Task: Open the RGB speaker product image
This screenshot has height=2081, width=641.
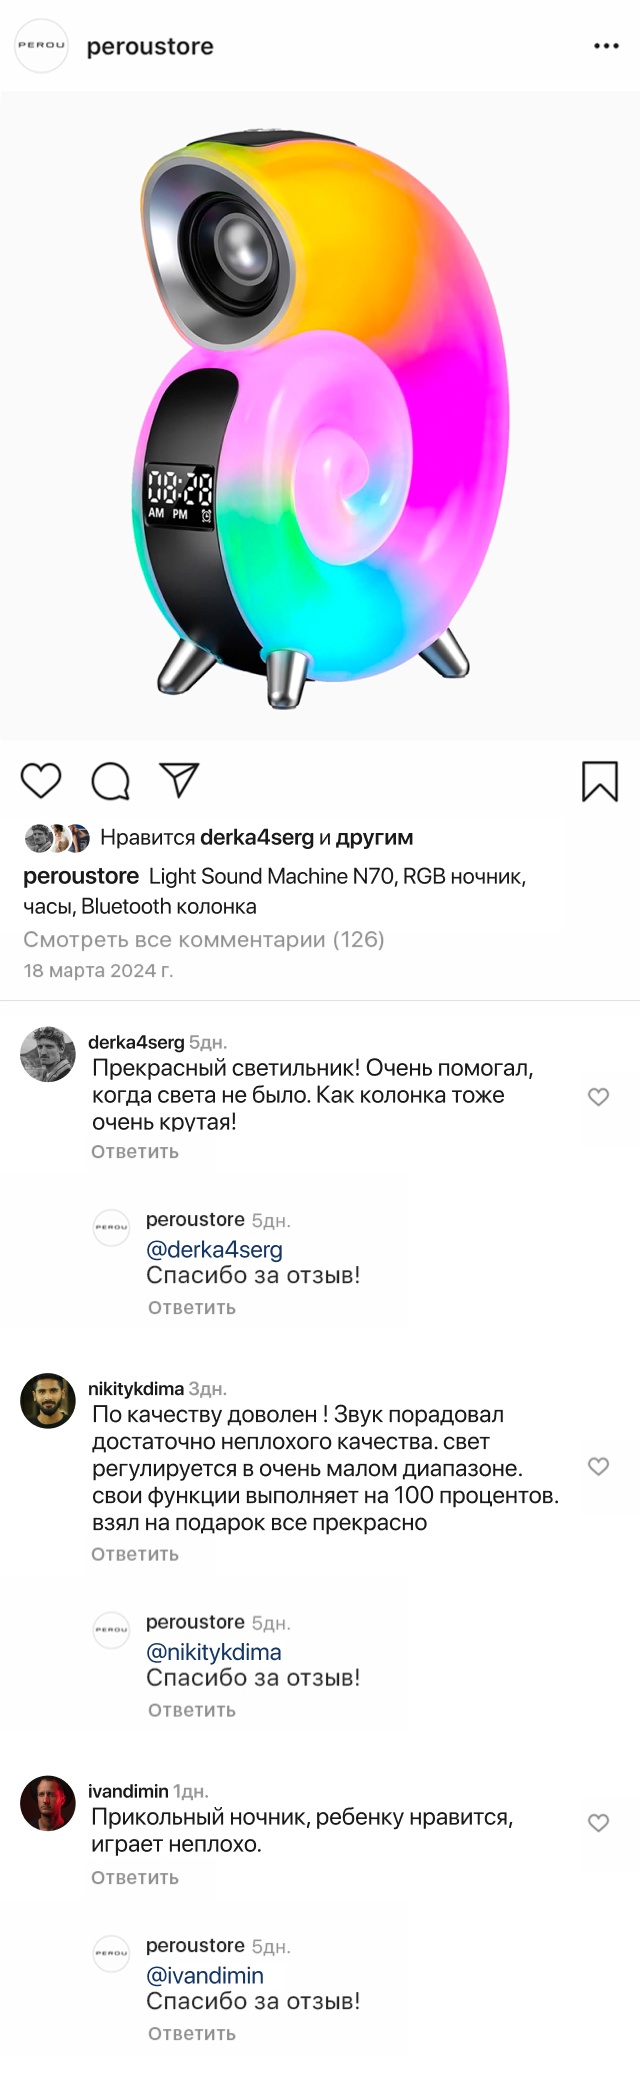Action: coord(320,415)
